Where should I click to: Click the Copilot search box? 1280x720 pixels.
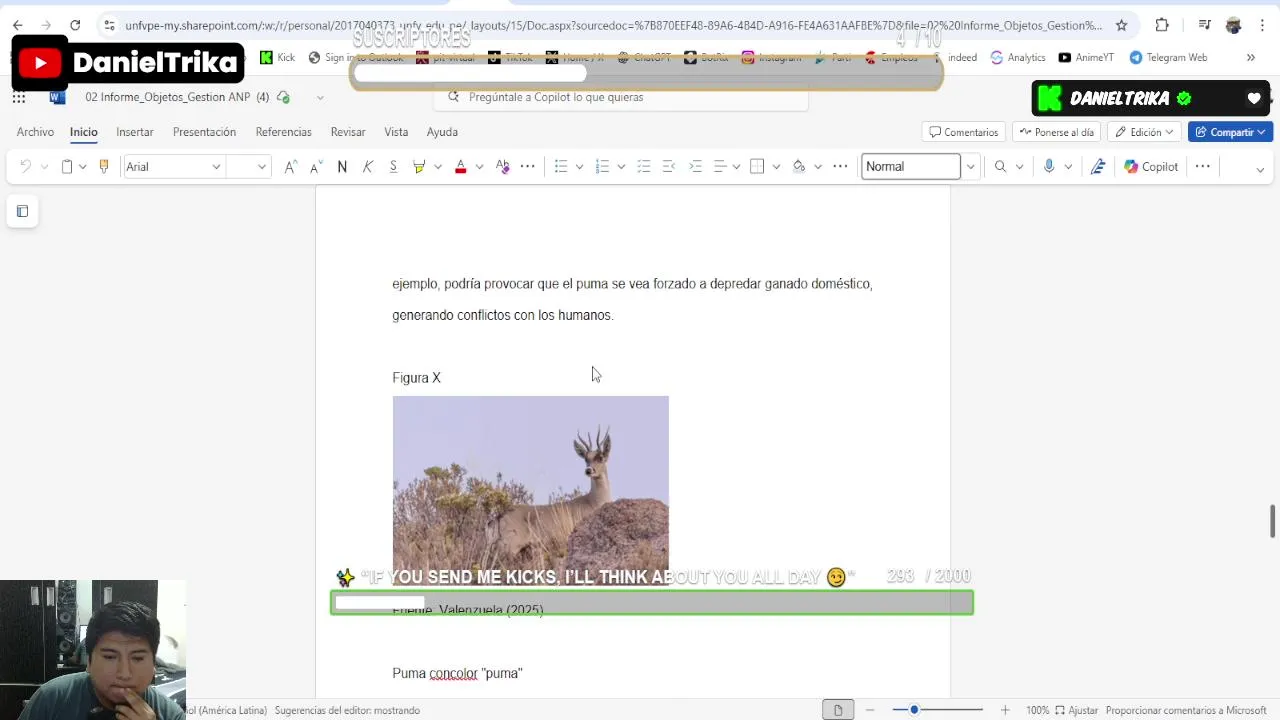(x=620, y=97)
